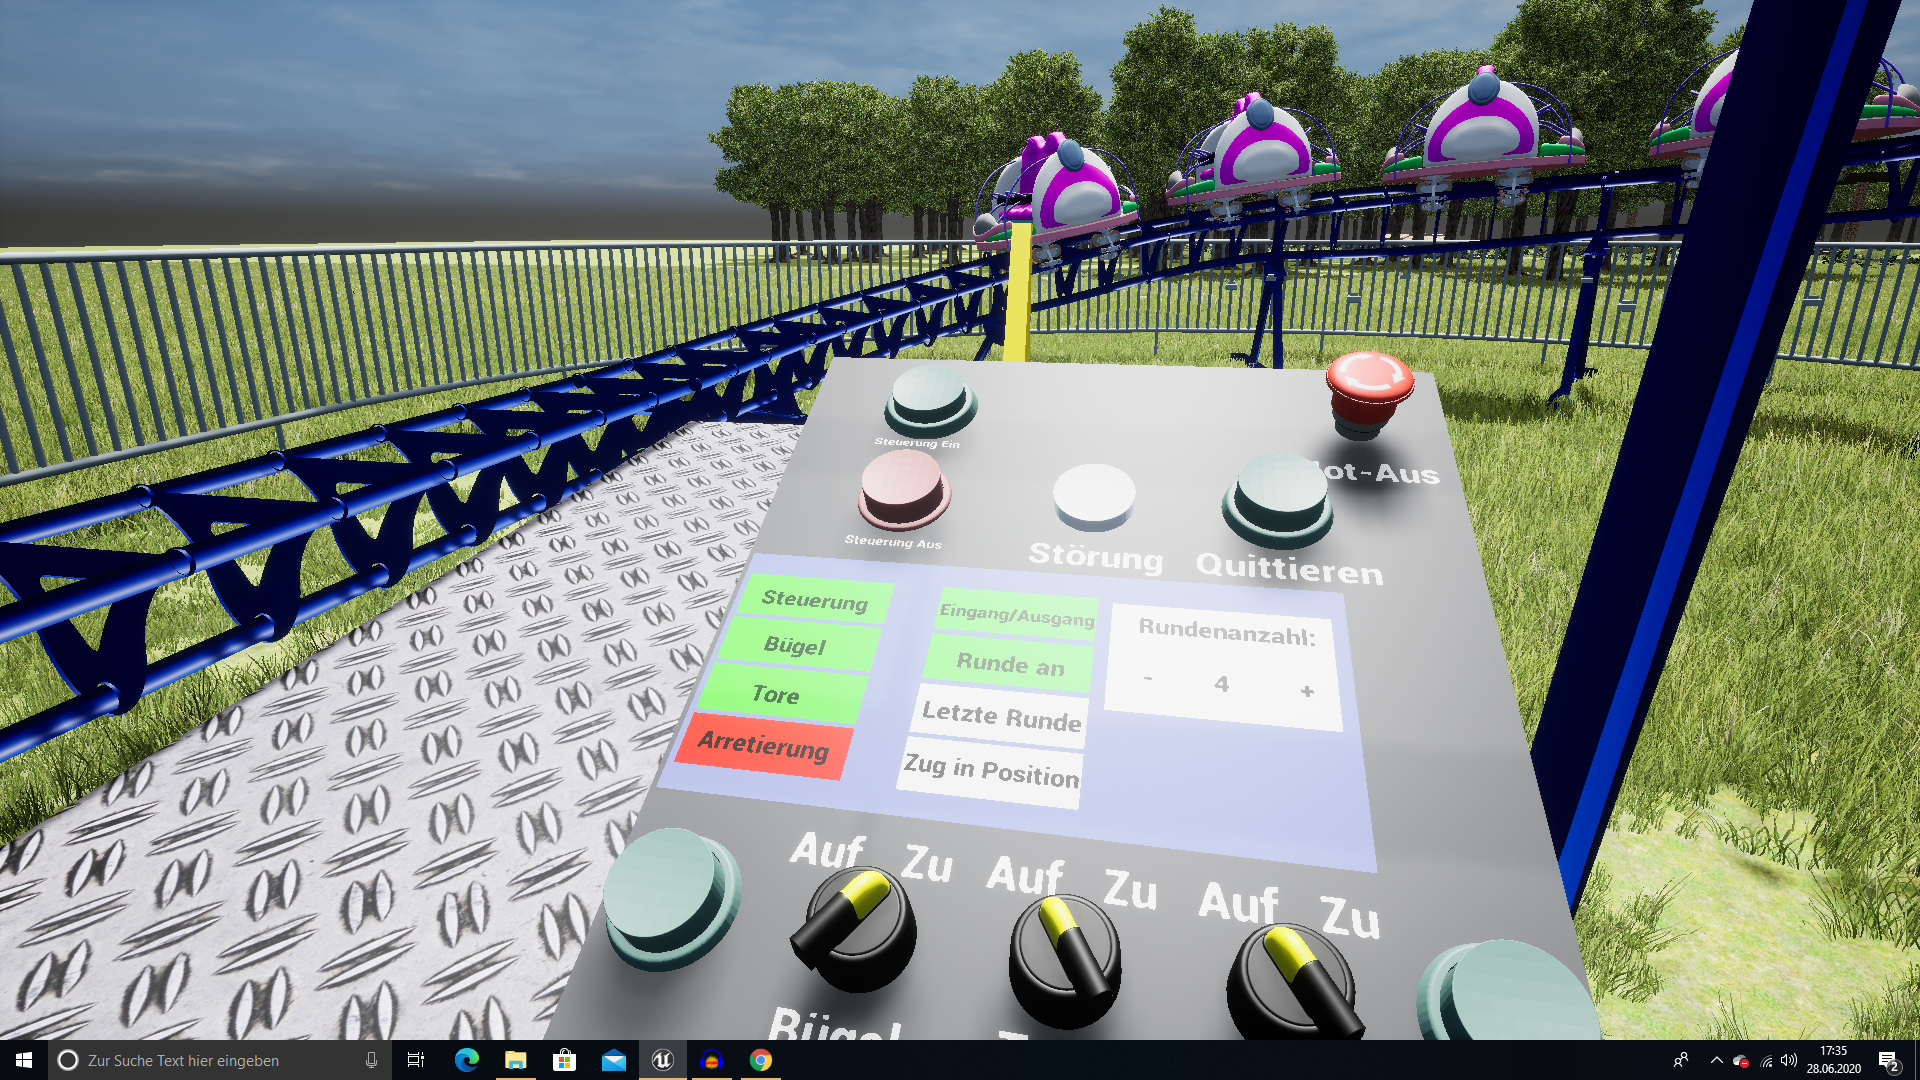This screenshot has height=1080, width=1920.
Task: Open Unreal Engine from the taskbar
Action: (x=662, y=1060)
